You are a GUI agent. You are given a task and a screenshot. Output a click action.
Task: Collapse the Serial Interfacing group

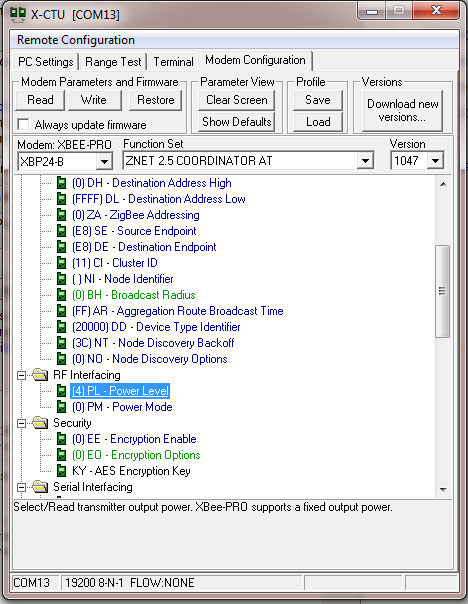click(22, 487)
